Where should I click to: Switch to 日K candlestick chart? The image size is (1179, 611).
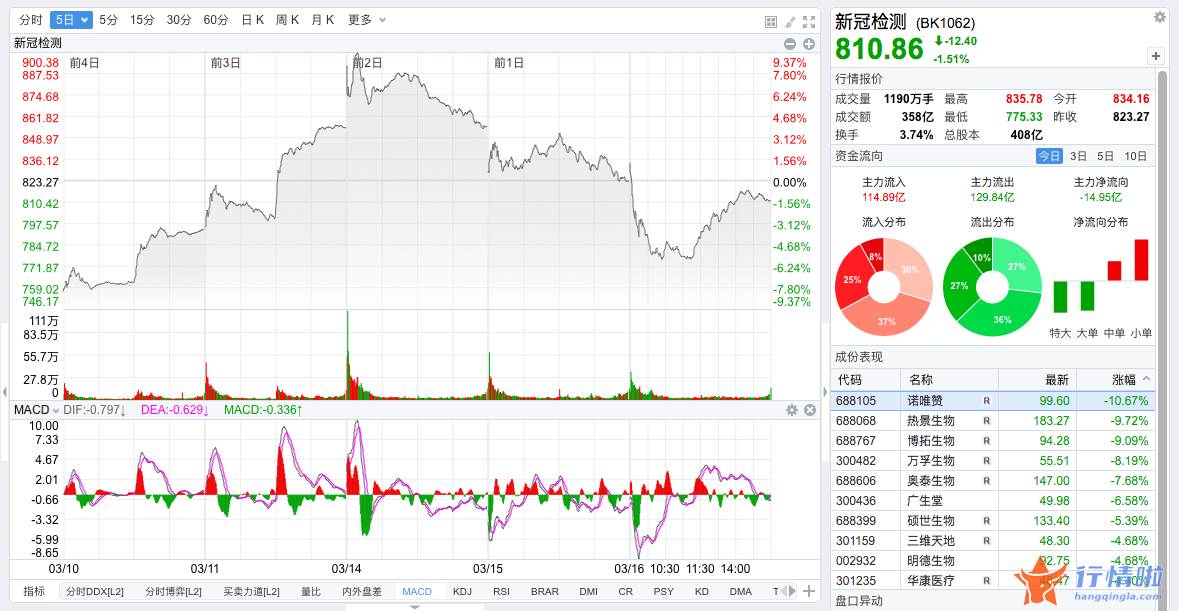(x=253, y=20)
